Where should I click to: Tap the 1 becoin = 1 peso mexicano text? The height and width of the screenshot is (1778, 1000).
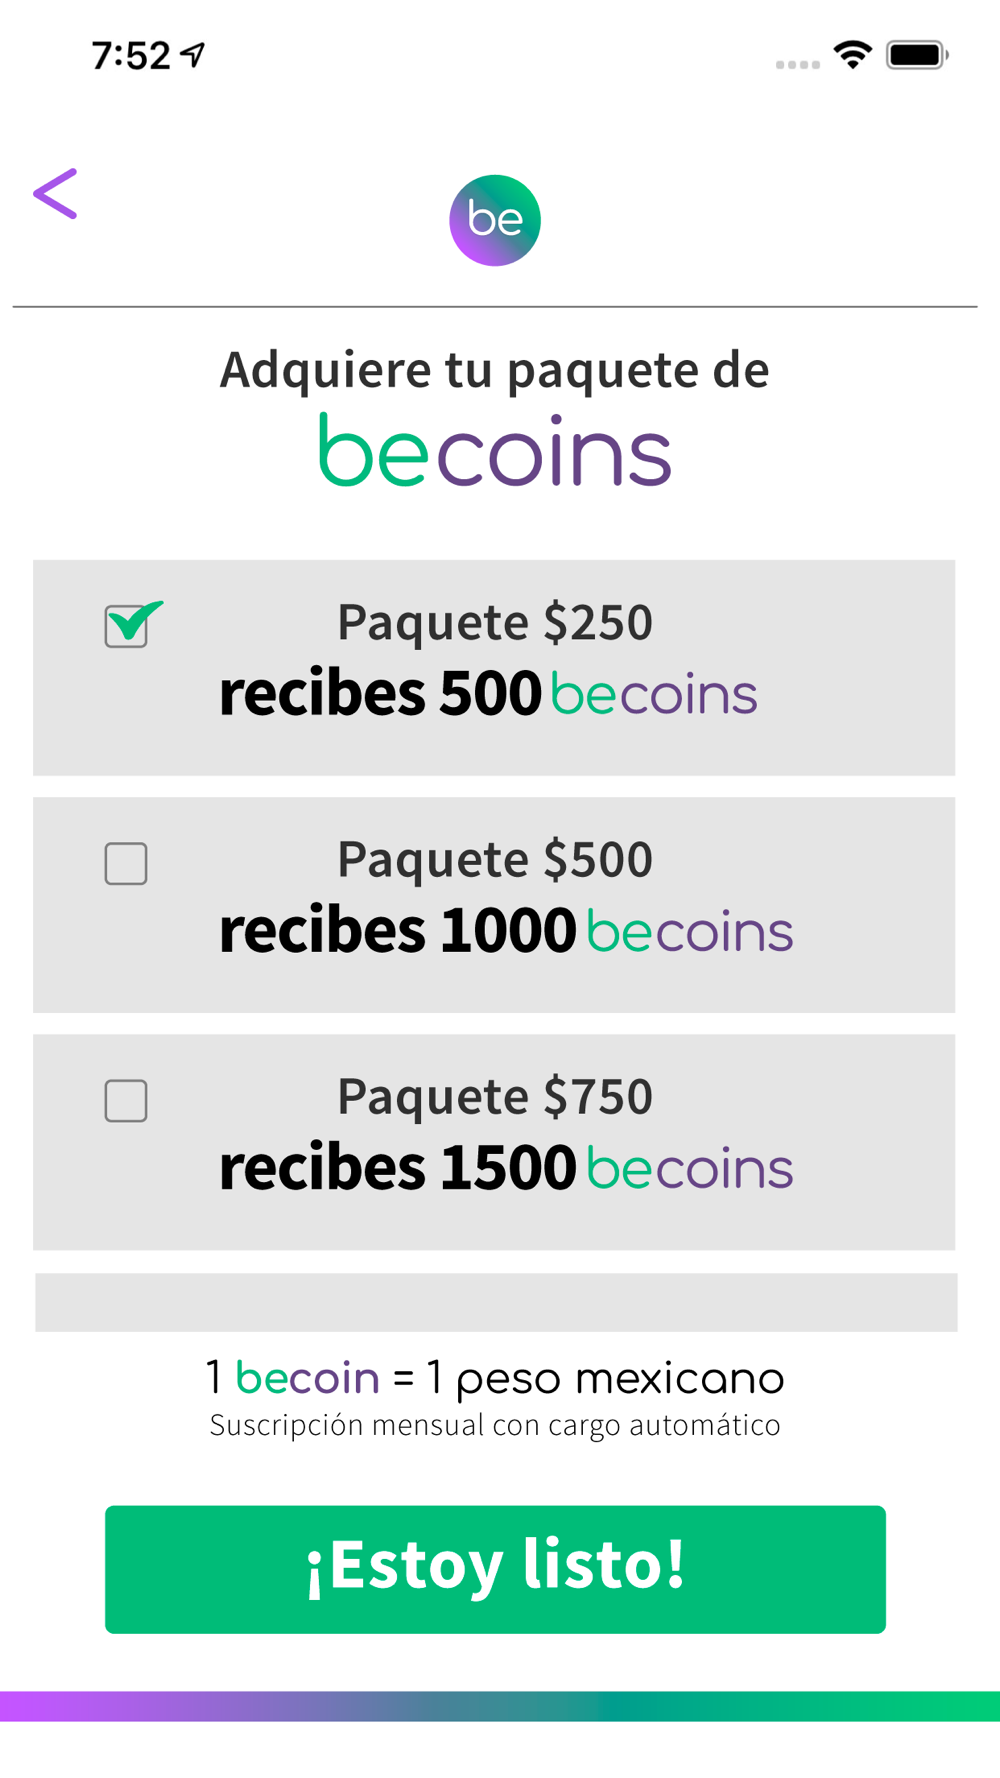click(495, 1379)
